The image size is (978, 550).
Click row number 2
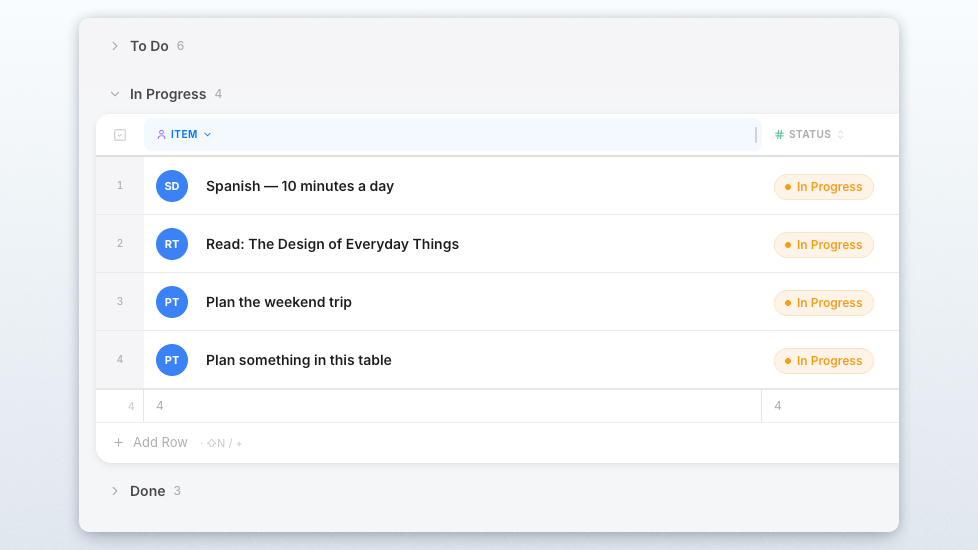(120, 243)
